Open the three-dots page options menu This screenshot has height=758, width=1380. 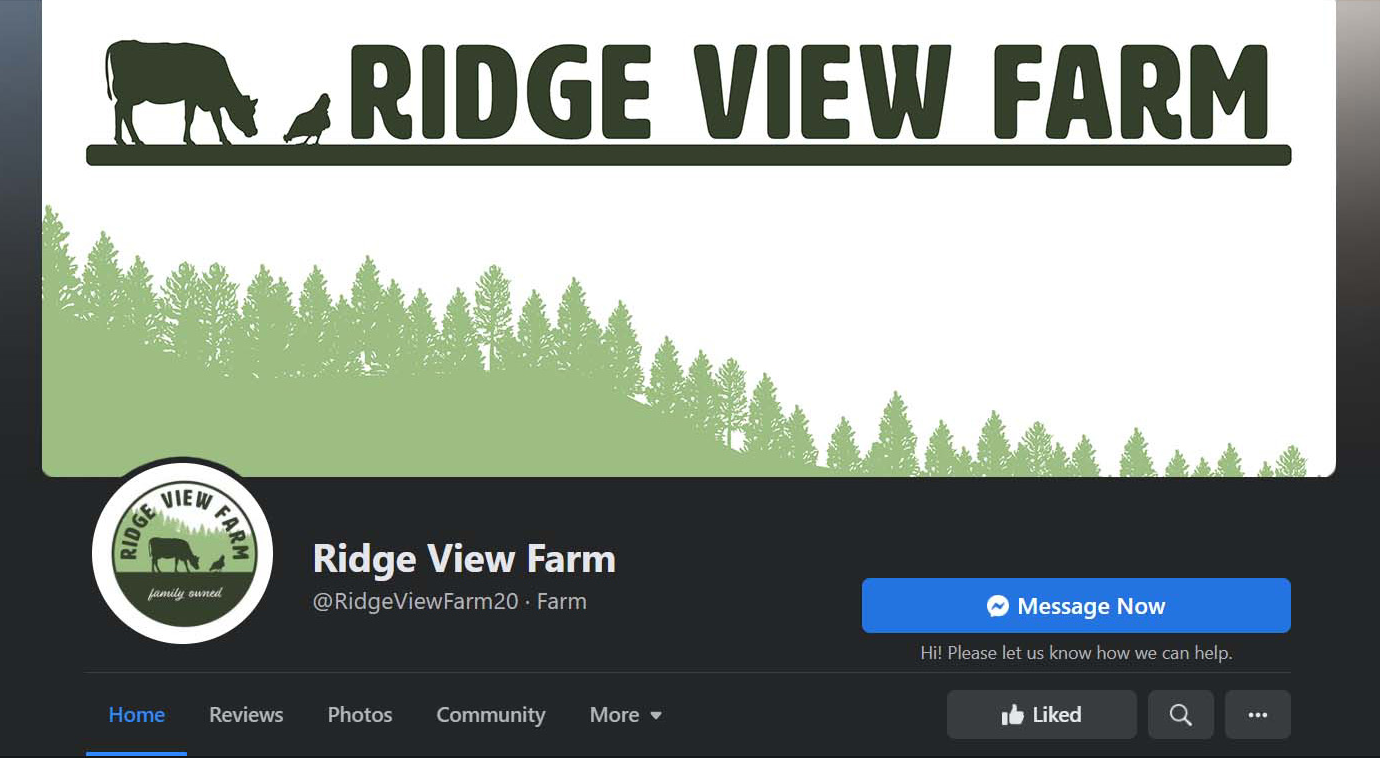(1258, 715)
